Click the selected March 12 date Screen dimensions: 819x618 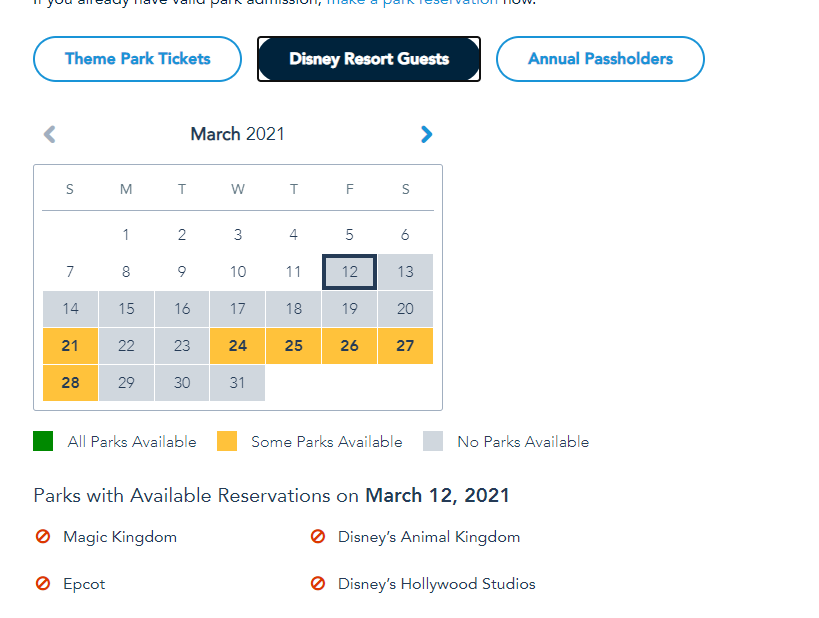coord(349,272)
